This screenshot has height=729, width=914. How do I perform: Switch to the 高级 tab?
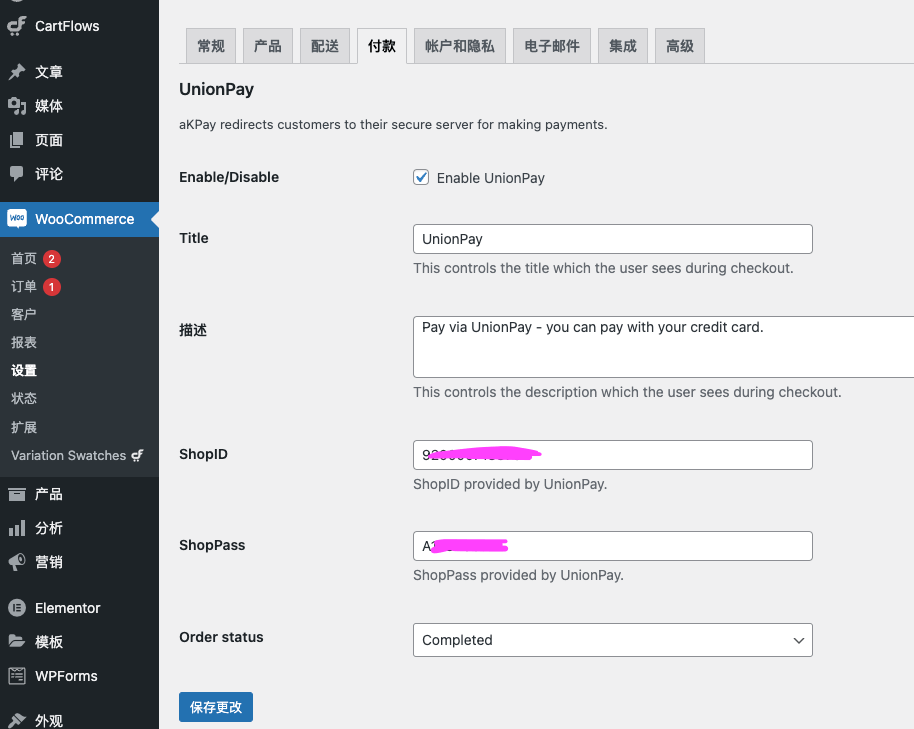coord(680,46)
